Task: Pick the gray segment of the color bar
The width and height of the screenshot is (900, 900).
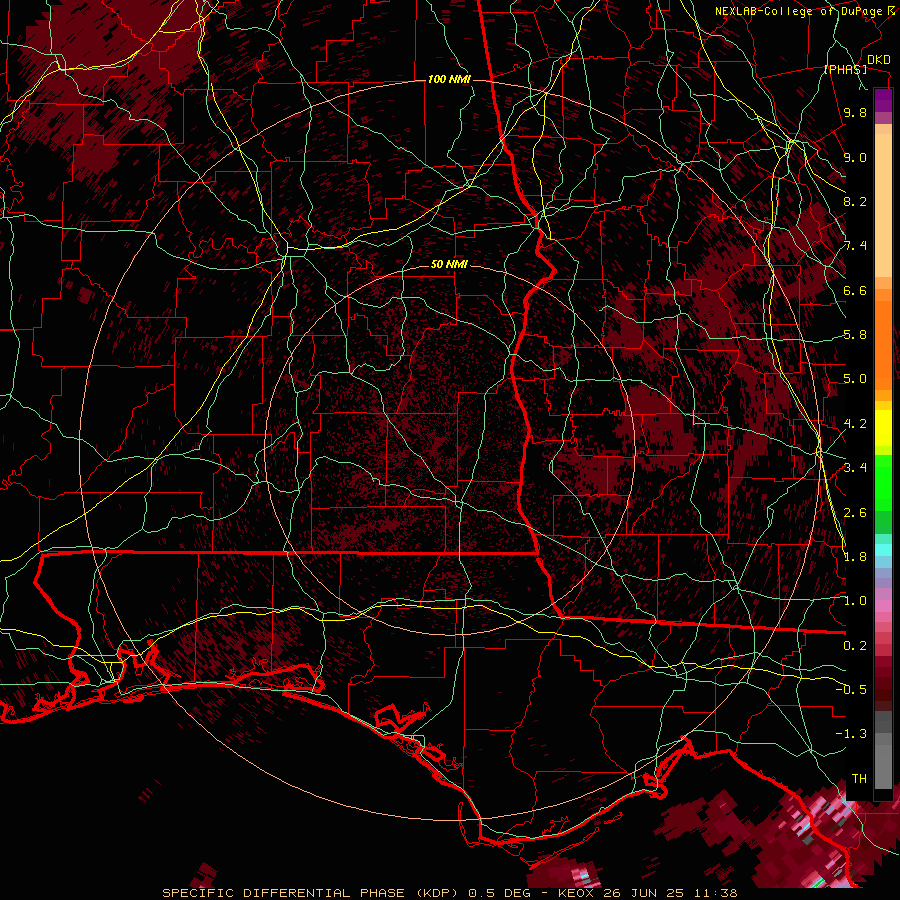Action: click(883, 749)
